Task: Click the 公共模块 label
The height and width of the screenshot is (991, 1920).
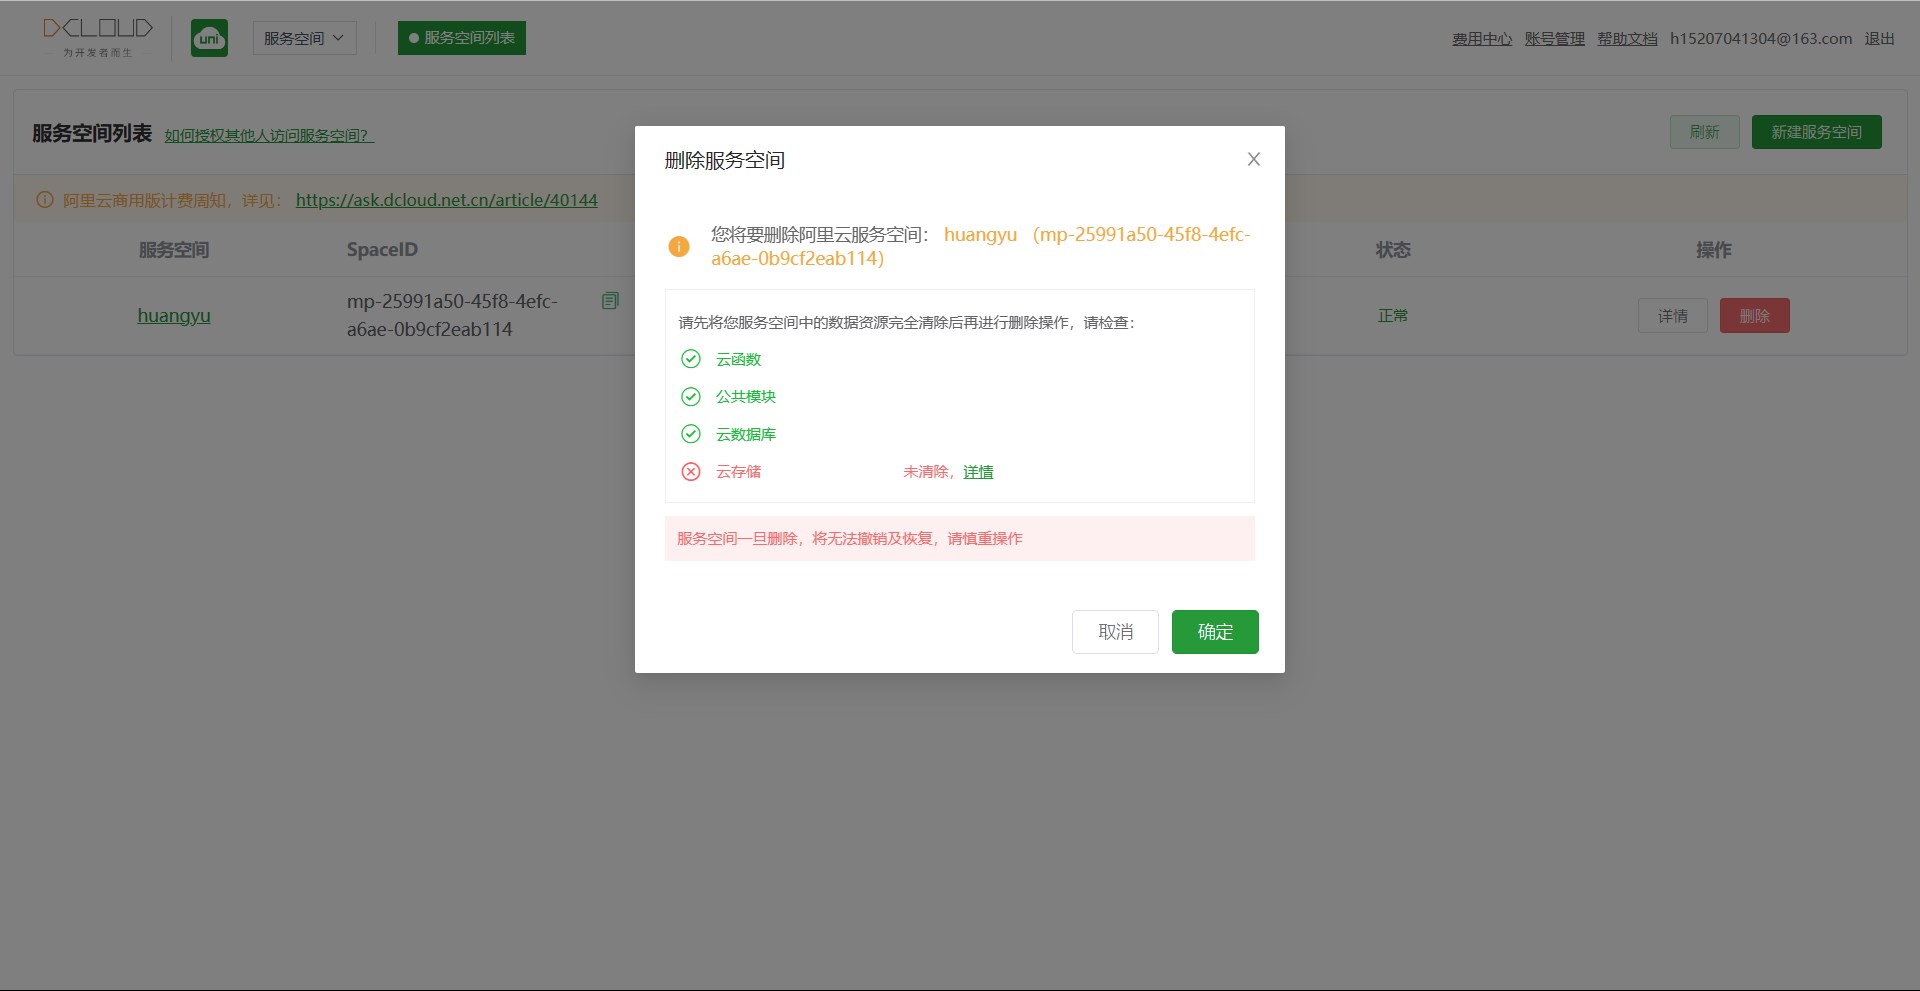Action: coord(746,397)
